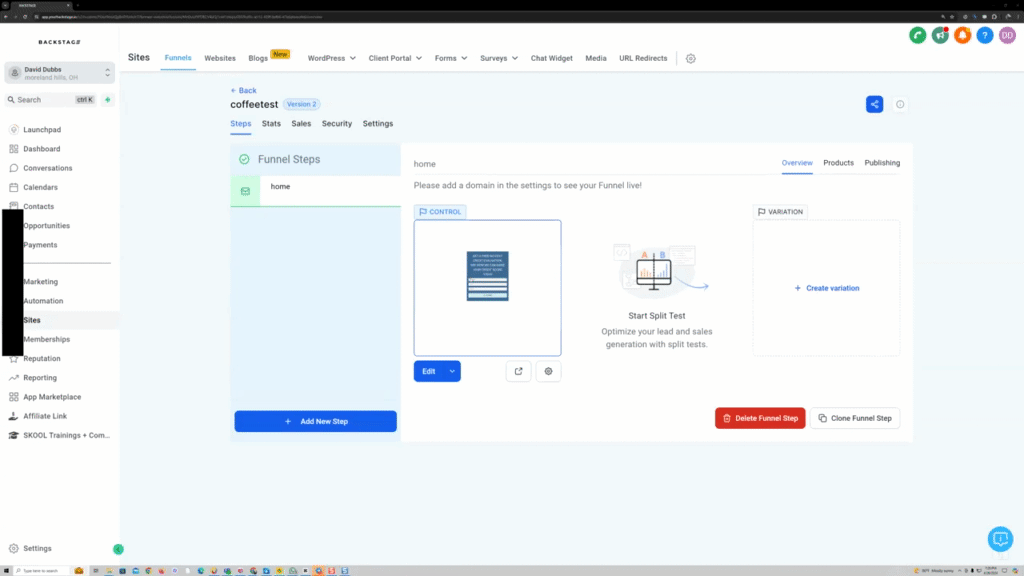This screenshot has height=576, width=1024.
Task: Click the Add New Step button
Action: (315, 421)
